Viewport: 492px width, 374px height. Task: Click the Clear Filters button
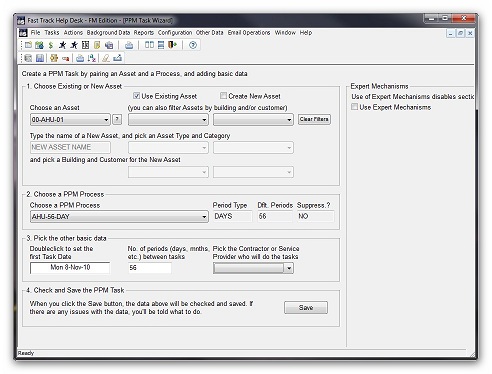[x=314, y=119]
